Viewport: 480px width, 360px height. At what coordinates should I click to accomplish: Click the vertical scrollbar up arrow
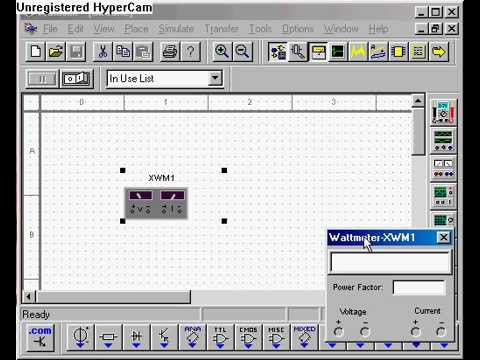pyautogui.click(x=418, y=100)
